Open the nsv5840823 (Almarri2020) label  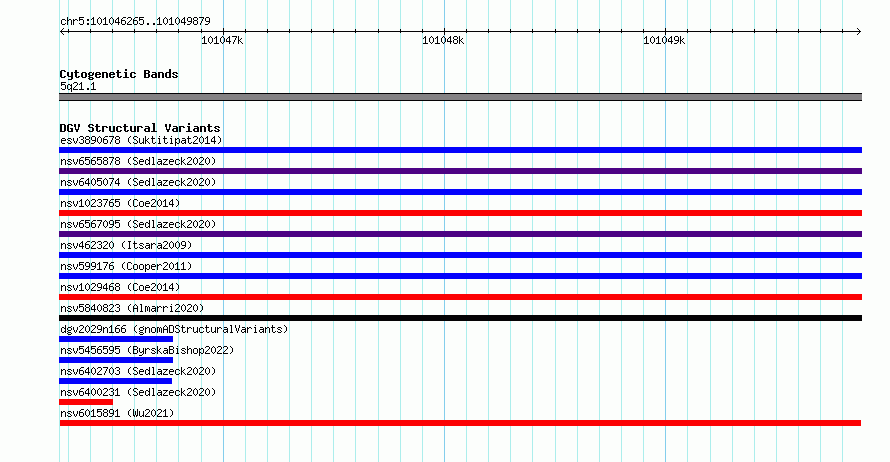tap(132, 308)
